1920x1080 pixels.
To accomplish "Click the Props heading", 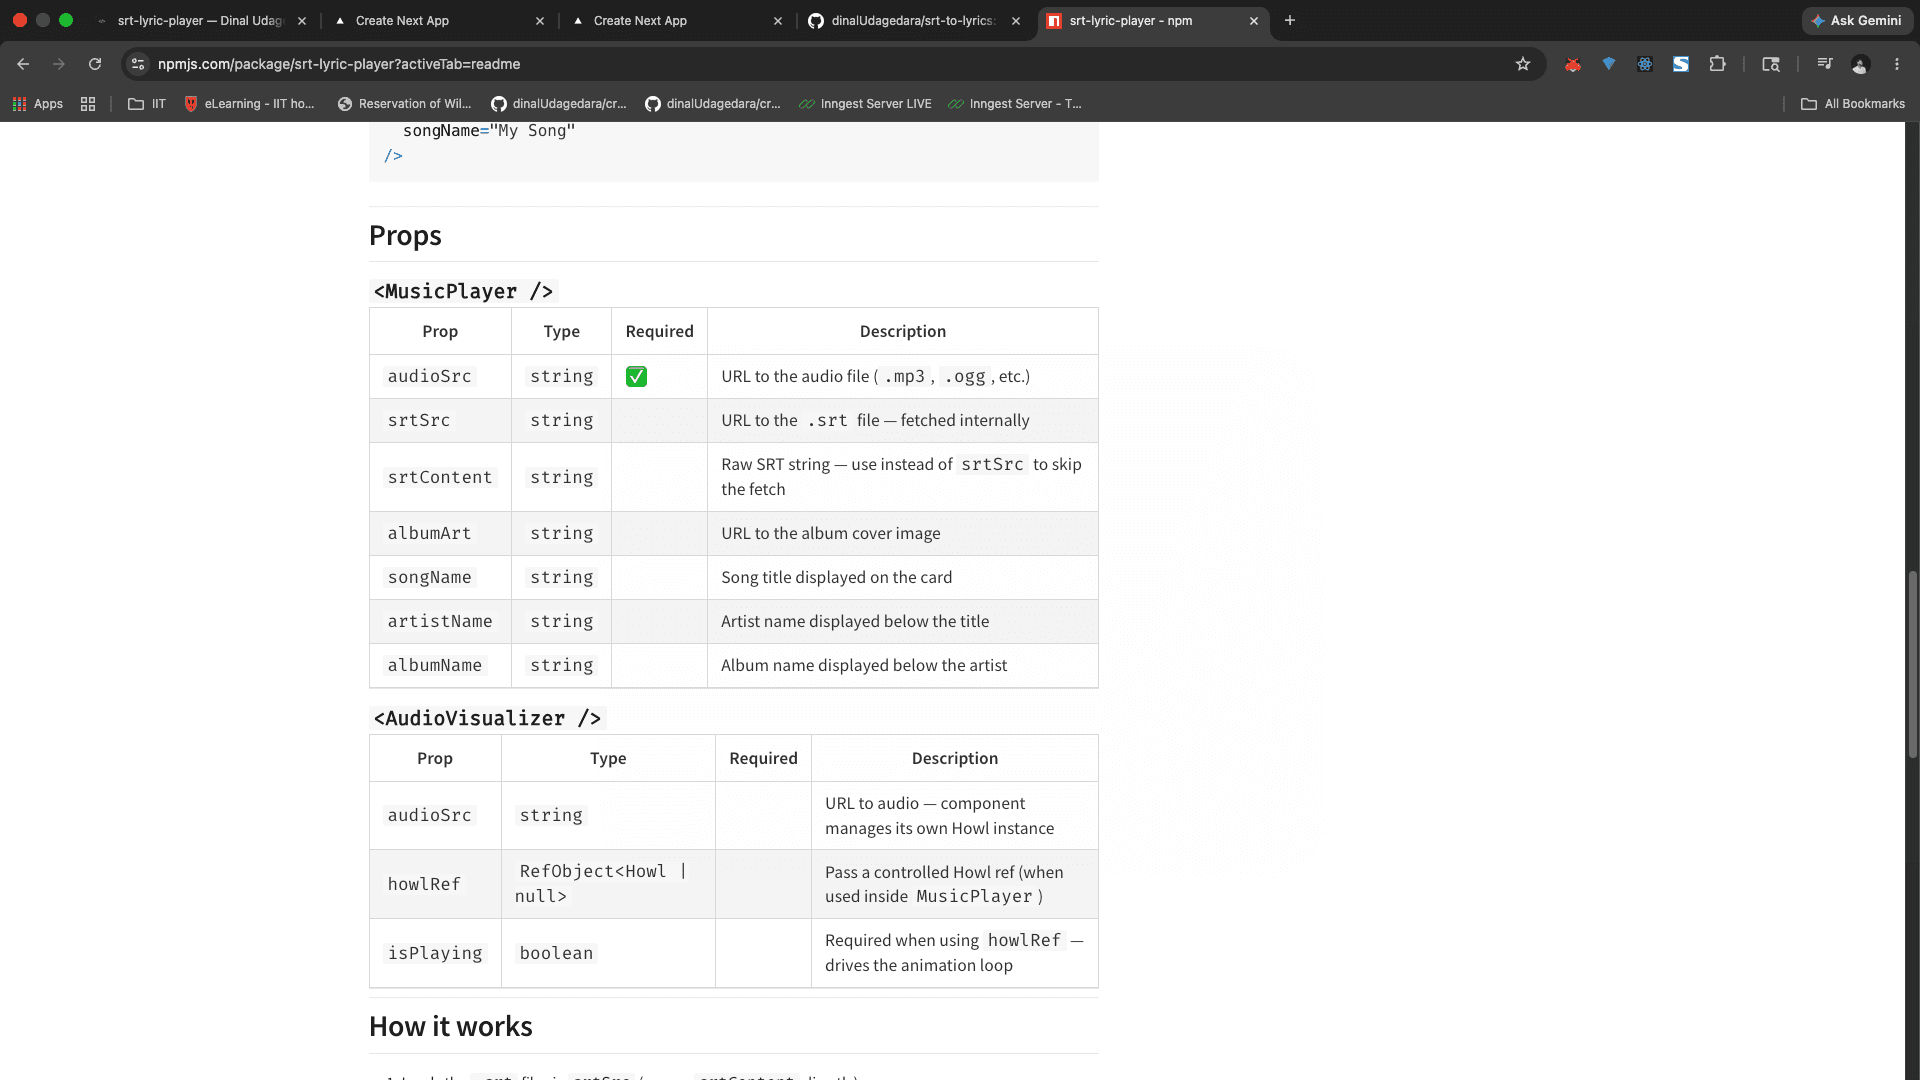I will [405, 236].
